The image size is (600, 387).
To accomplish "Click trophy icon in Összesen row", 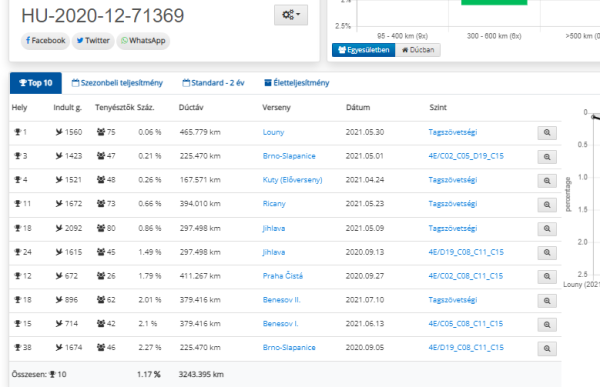I will [52, 374].
